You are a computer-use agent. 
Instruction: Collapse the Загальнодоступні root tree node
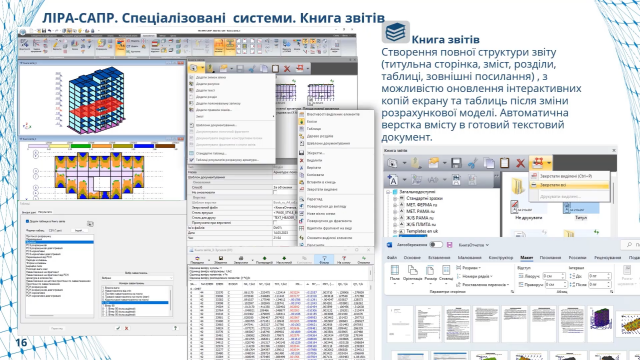(389, 192)
